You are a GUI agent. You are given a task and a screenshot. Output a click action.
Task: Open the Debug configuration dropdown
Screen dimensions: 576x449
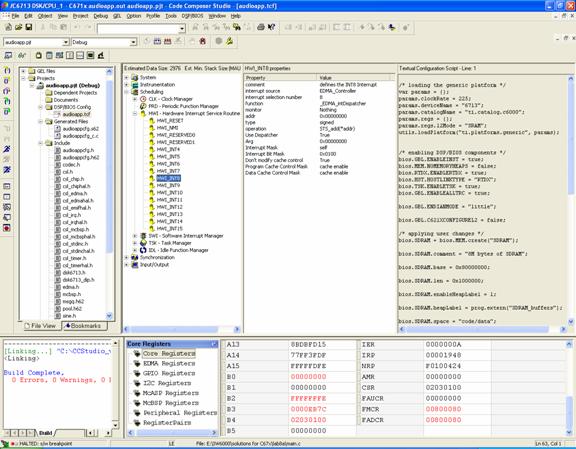pos(133,42)
